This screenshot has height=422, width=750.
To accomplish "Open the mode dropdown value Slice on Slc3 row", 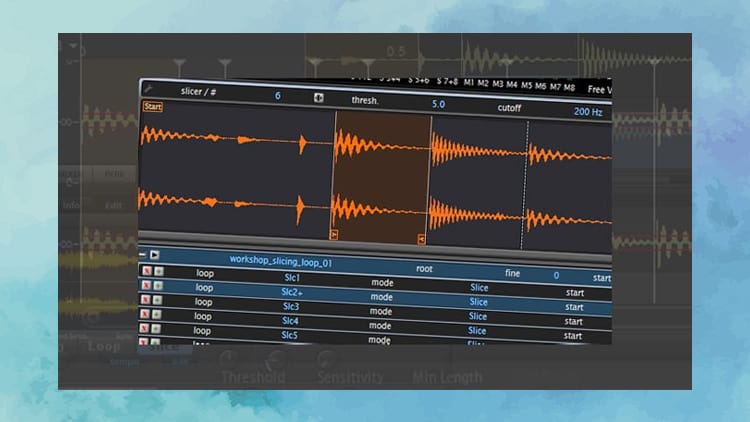I will 477,316.
